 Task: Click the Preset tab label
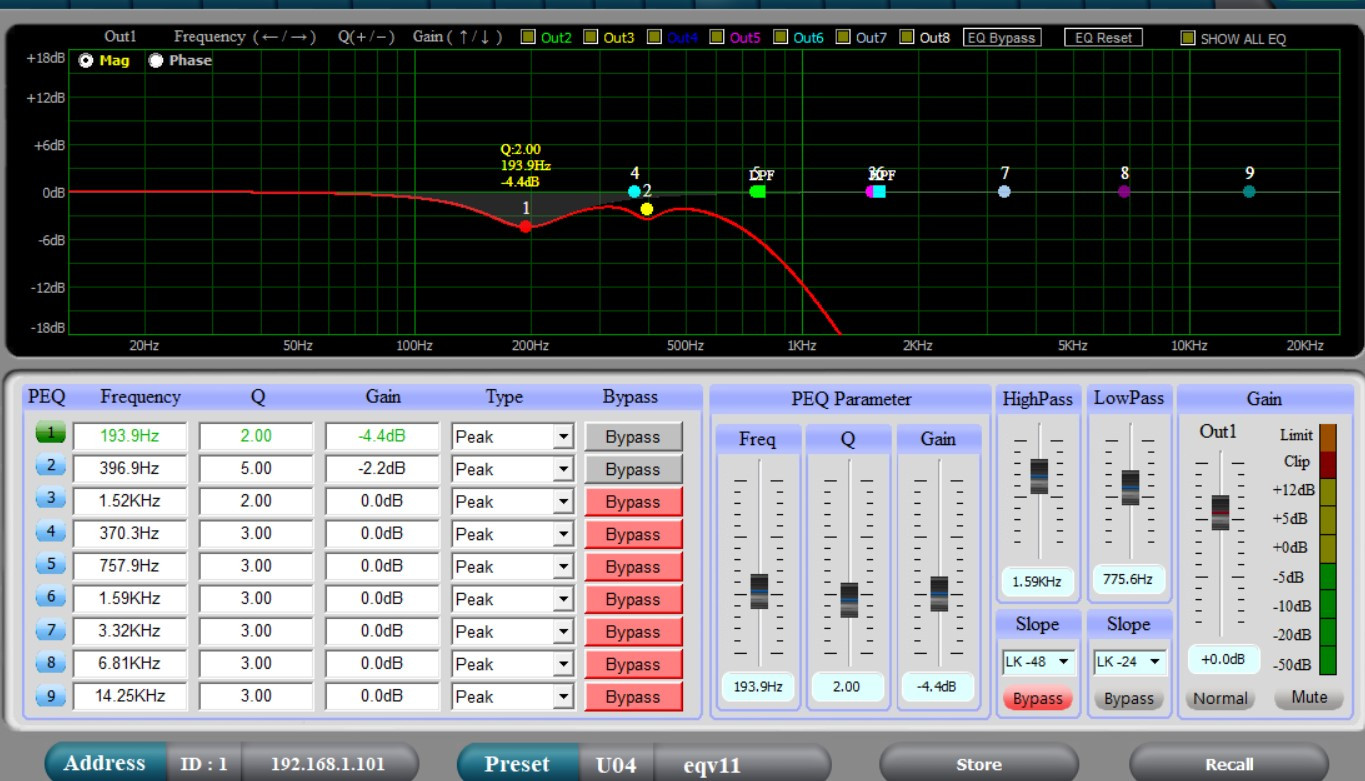[517, 764]
